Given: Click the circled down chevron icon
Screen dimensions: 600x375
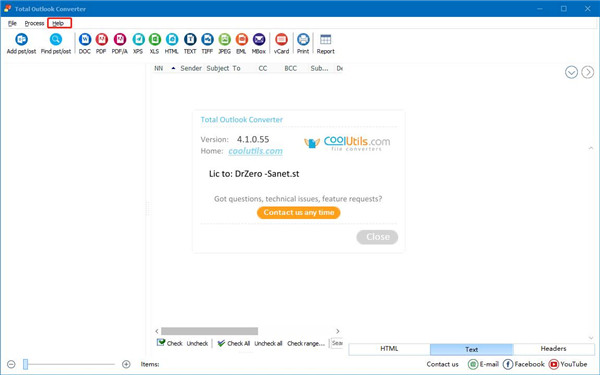Looking at the screenshot, I should coord(571,72).
